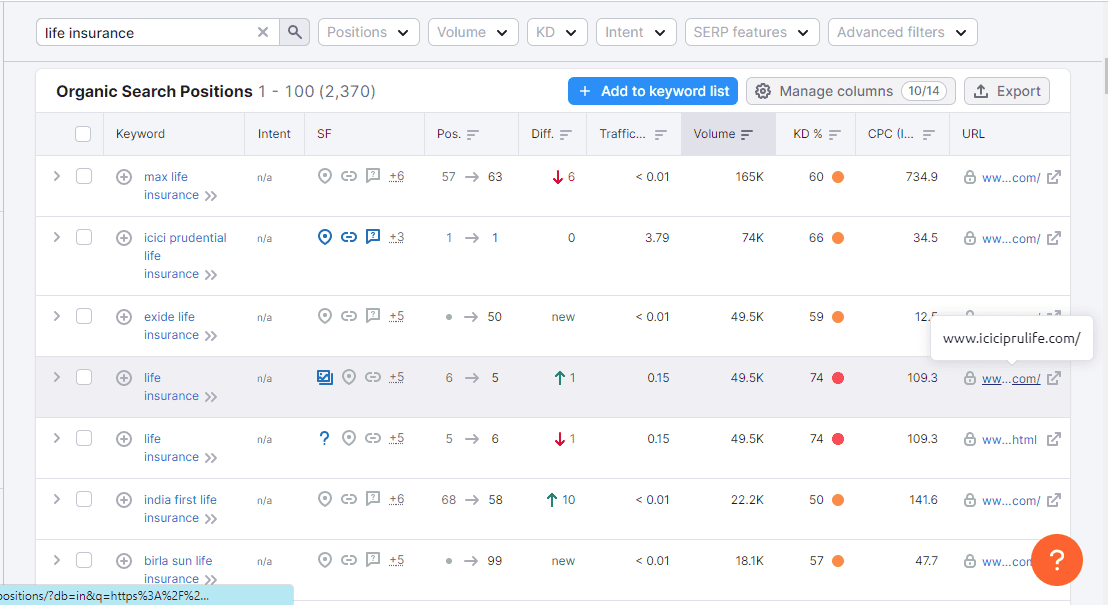Open the SERP features filter dropdown

point(752,33)
